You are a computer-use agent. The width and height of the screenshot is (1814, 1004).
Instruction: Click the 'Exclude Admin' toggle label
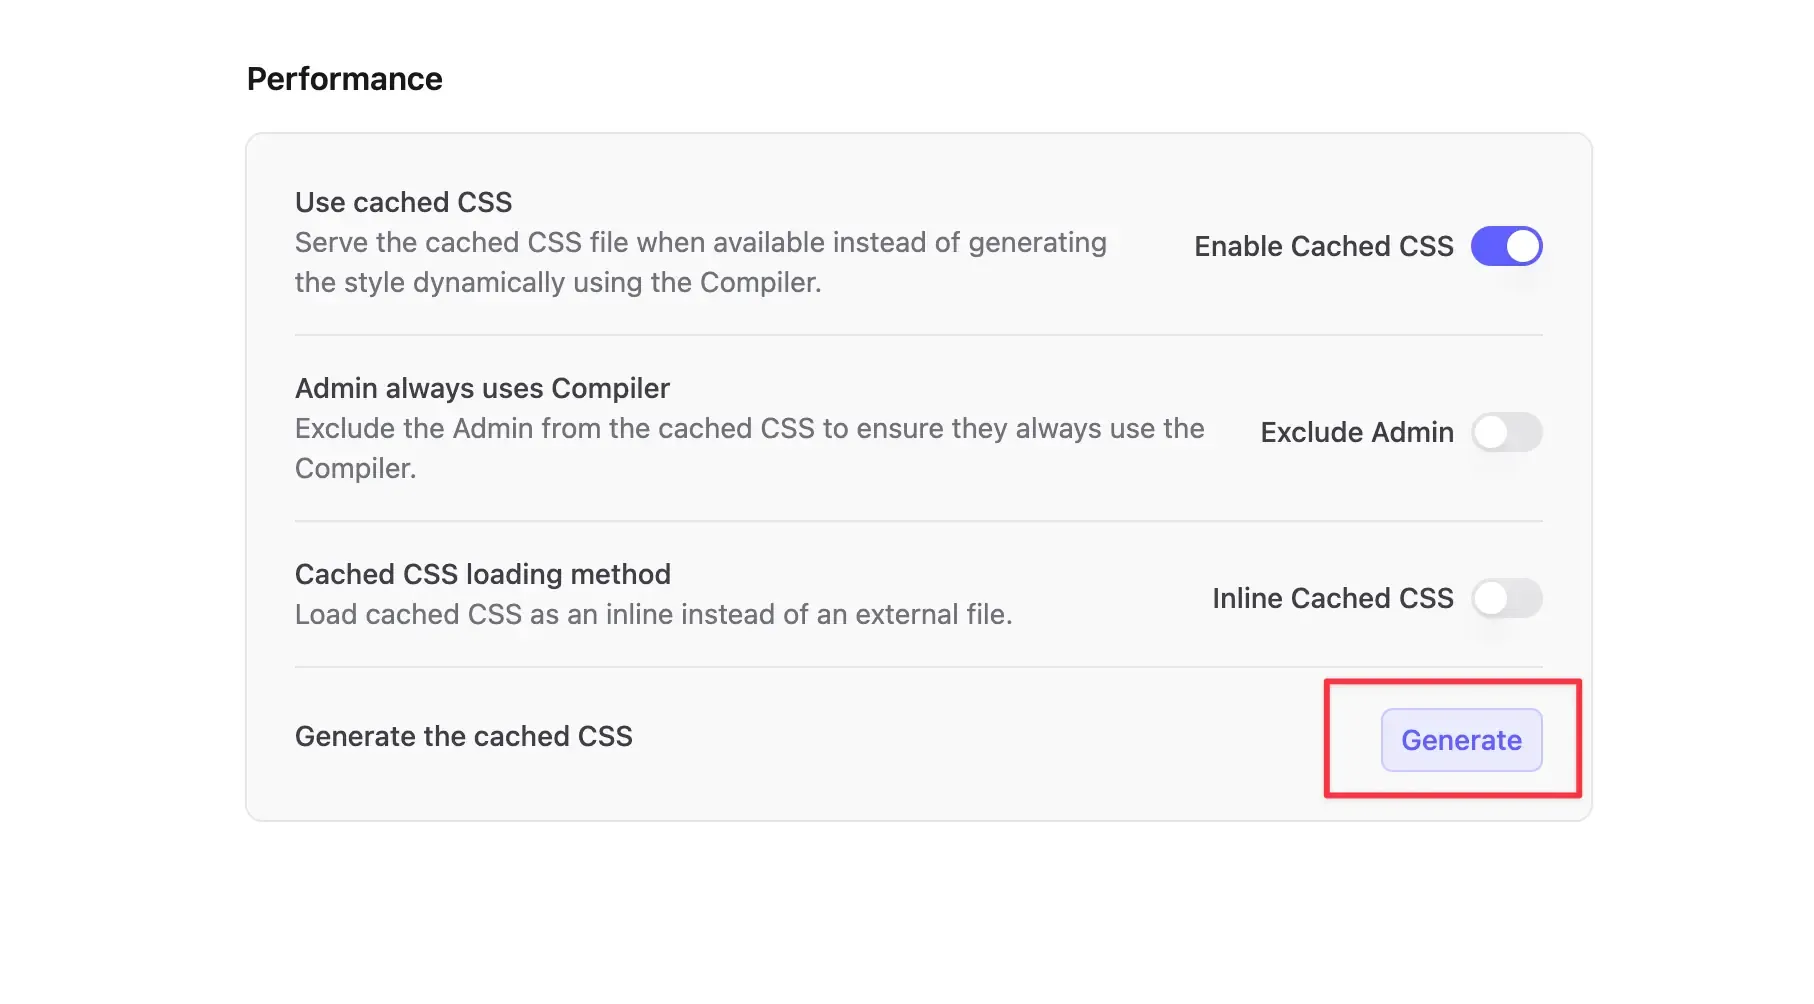(x=1356, y=432)
